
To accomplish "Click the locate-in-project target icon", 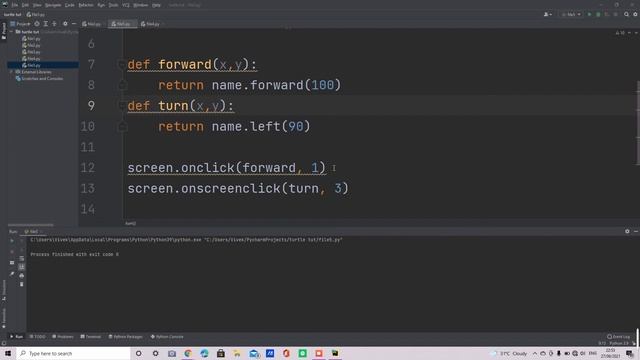I will click(x=37, y=24).
